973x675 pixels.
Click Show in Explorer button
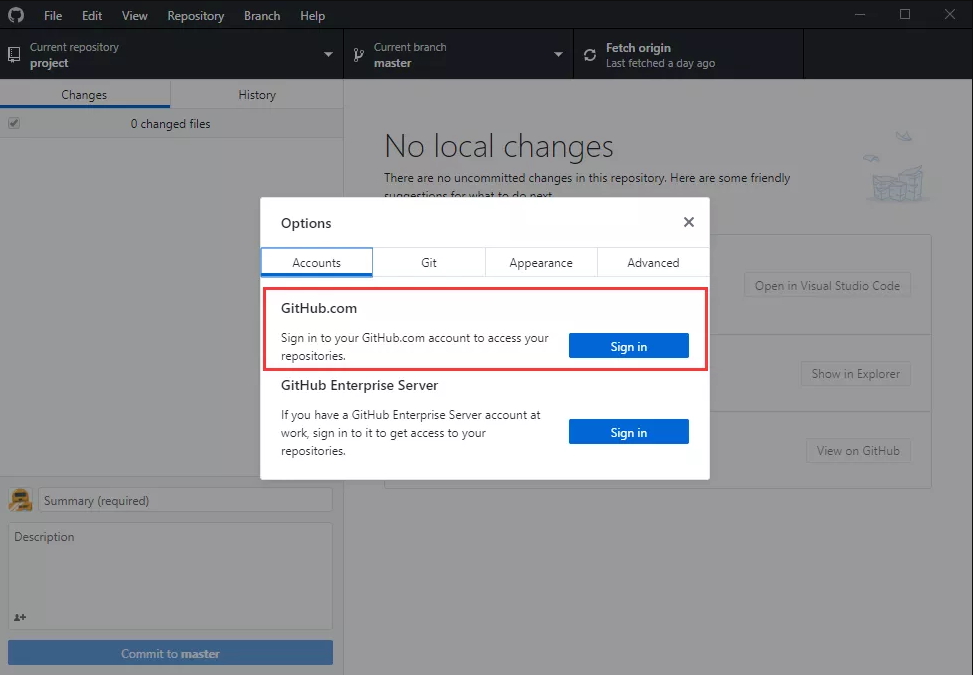pyautogui.click(x=856, y=373)
